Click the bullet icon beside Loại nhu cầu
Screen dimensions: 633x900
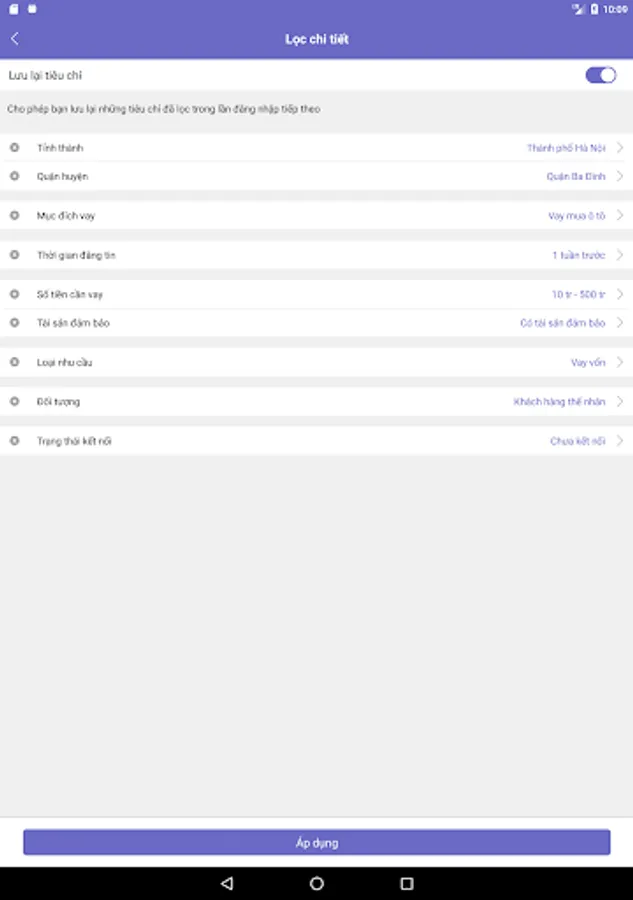coord(14,362)
